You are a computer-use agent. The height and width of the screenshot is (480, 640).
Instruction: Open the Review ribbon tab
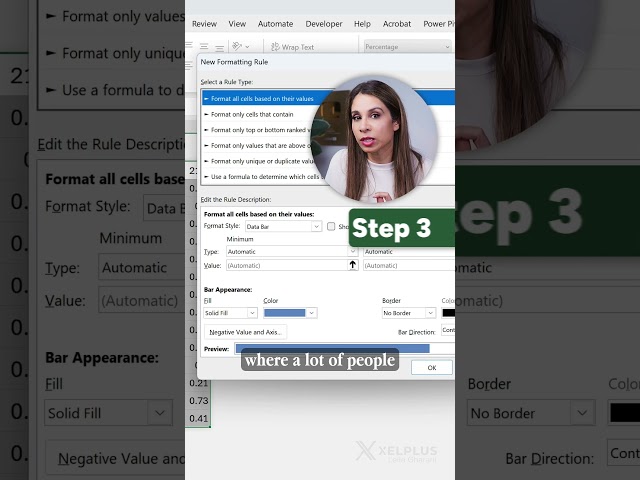pyautogui.click(x=204, y=24)
